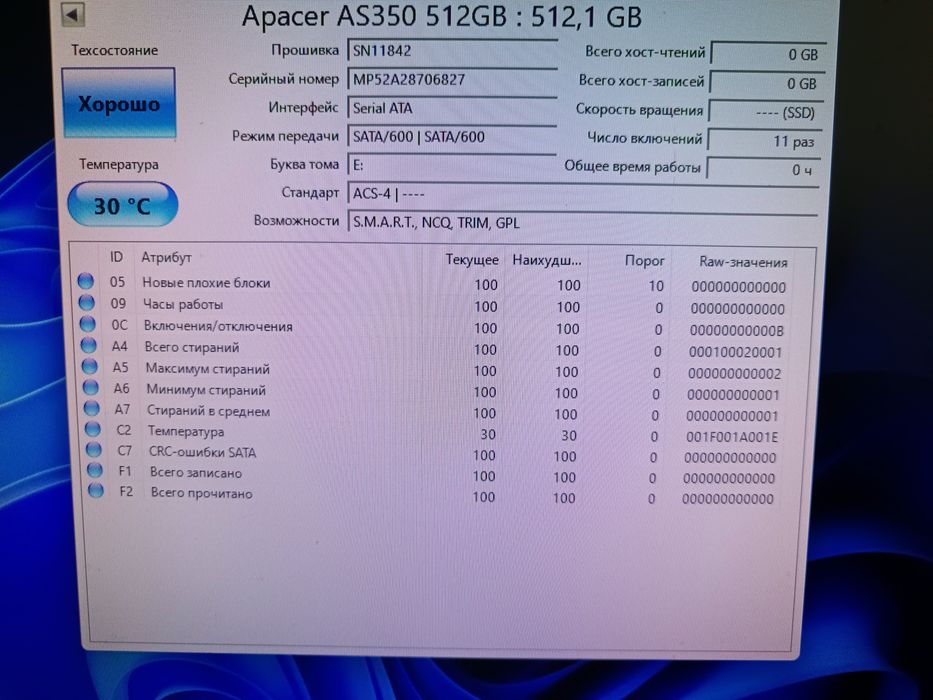Select attribute text 'Всего стираний'
The height and width of the screenshot is (700, 933).
pyautogui.click(x=192, y=347)
